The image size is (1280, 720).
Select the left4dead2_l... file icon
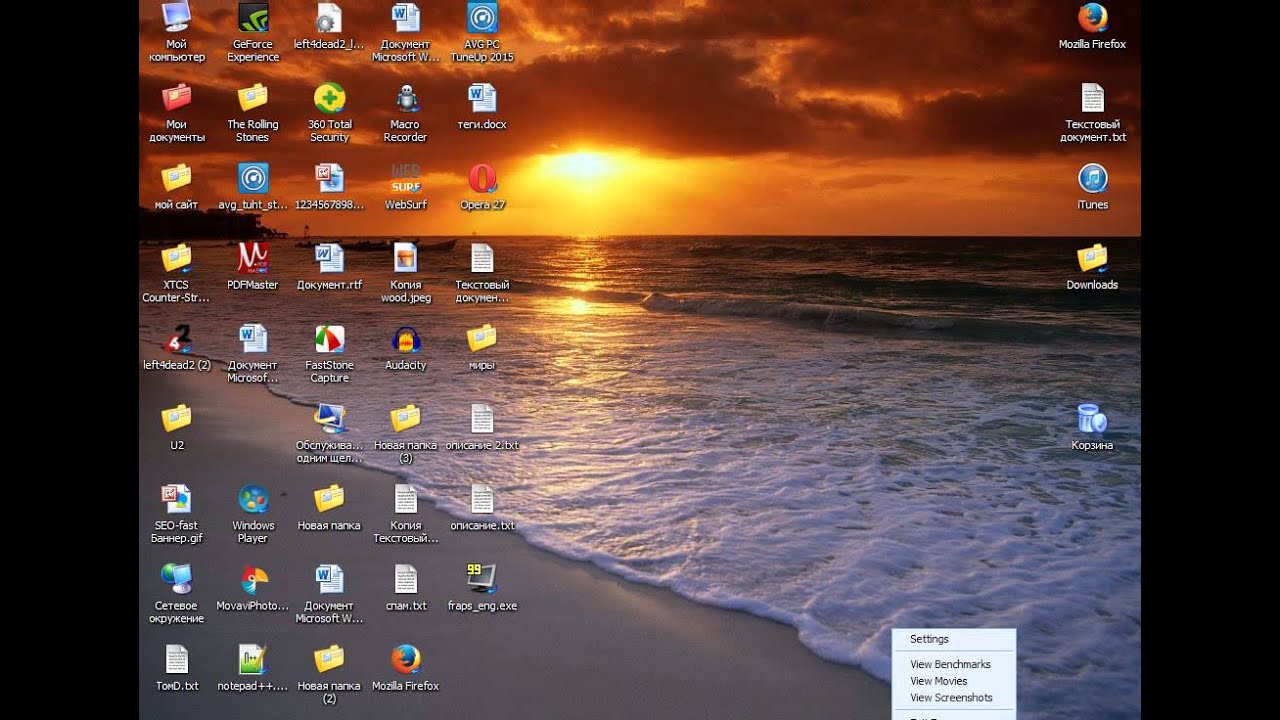pos(329,27)
